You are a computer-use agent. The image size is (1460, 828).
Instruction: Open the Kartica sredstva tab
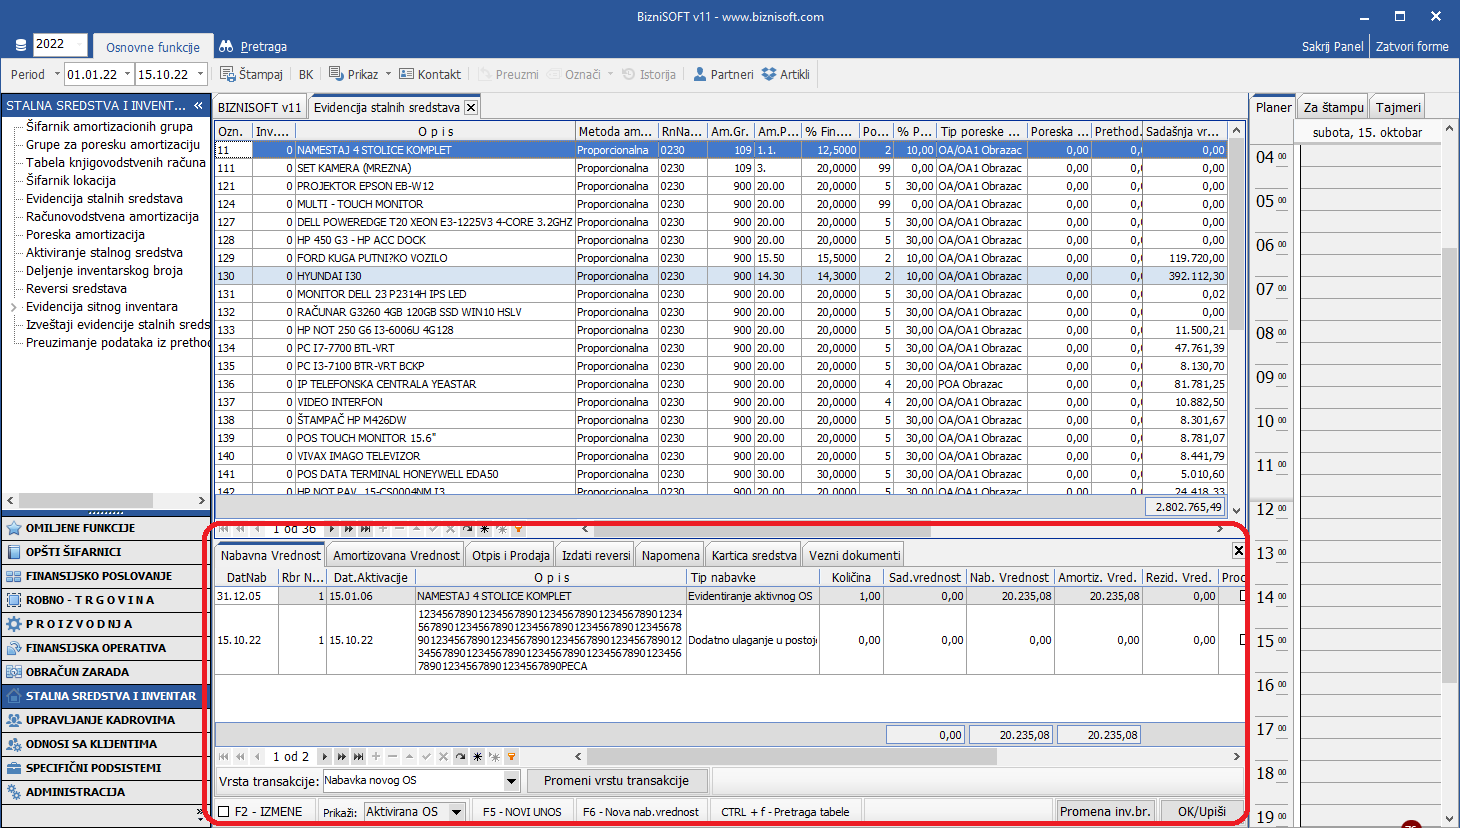pos(754,555)
